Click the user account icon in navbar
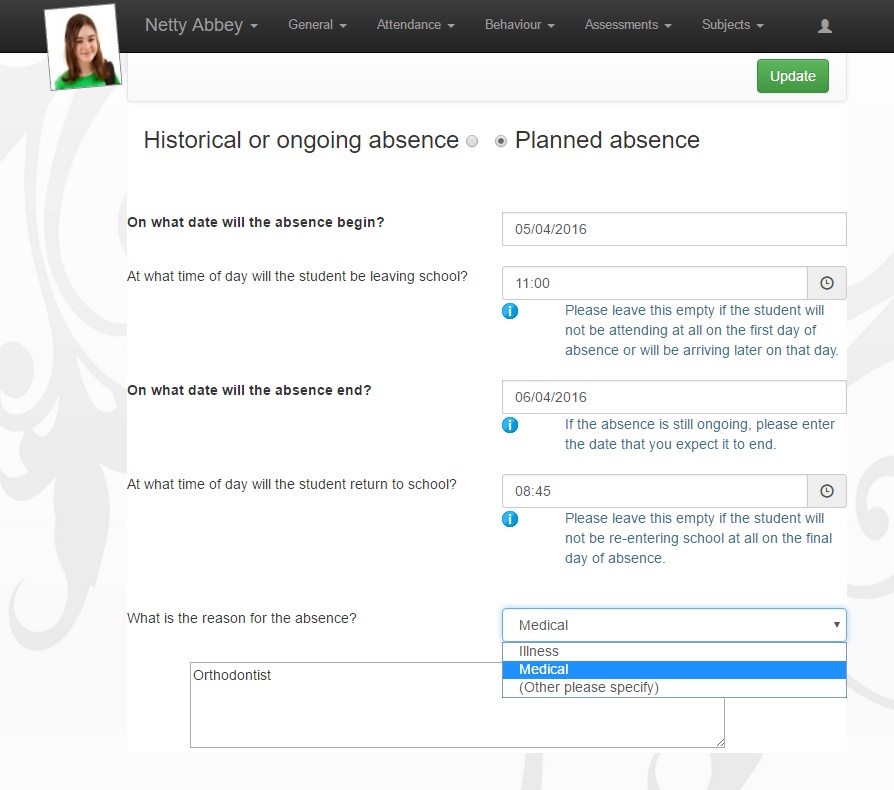 point(824,26)
